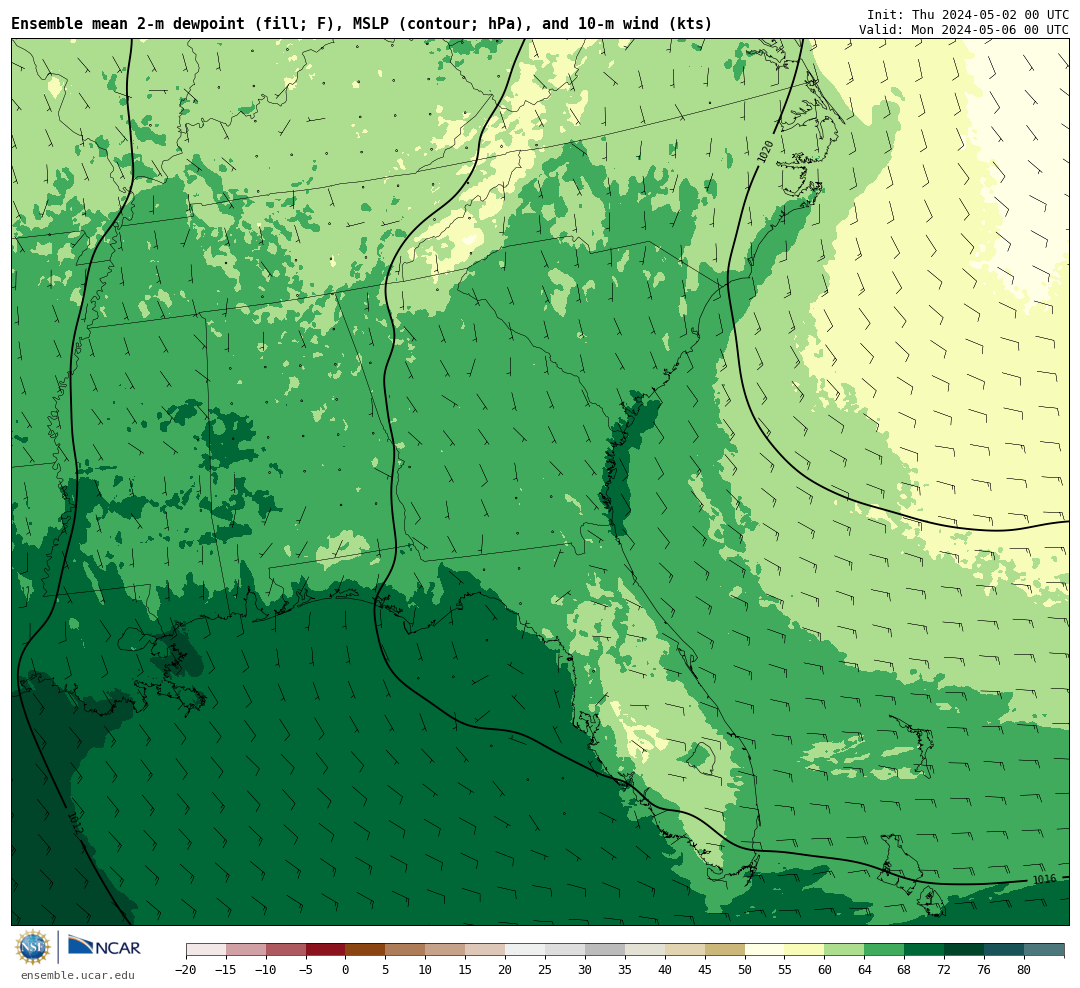
Task: Pick the colorbar swatch between 15 and 20
Action: (x=486, y=950)
